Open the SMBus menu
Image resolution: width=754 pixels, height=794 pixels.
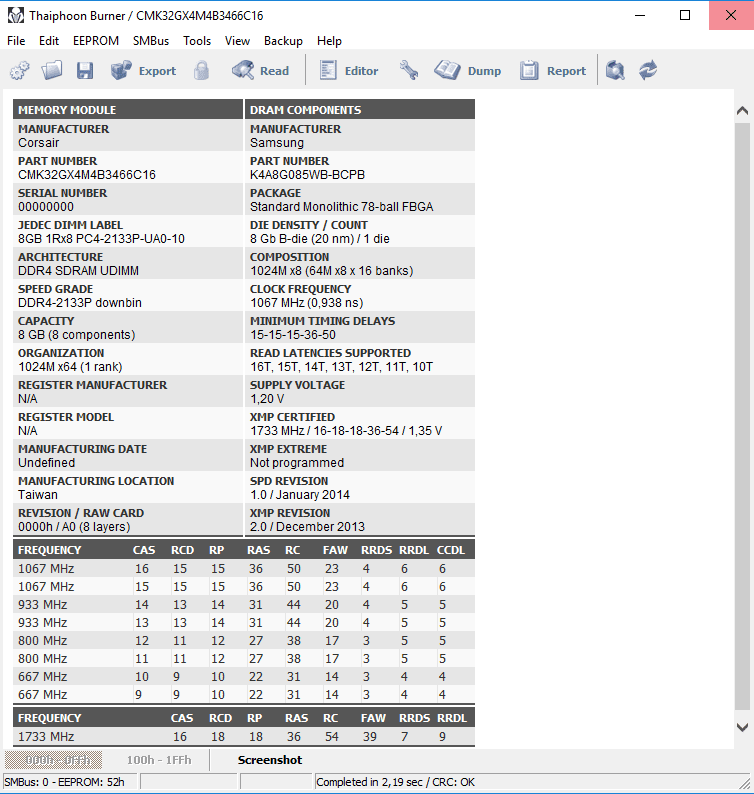pyautogui.click(x=151, y=41)
